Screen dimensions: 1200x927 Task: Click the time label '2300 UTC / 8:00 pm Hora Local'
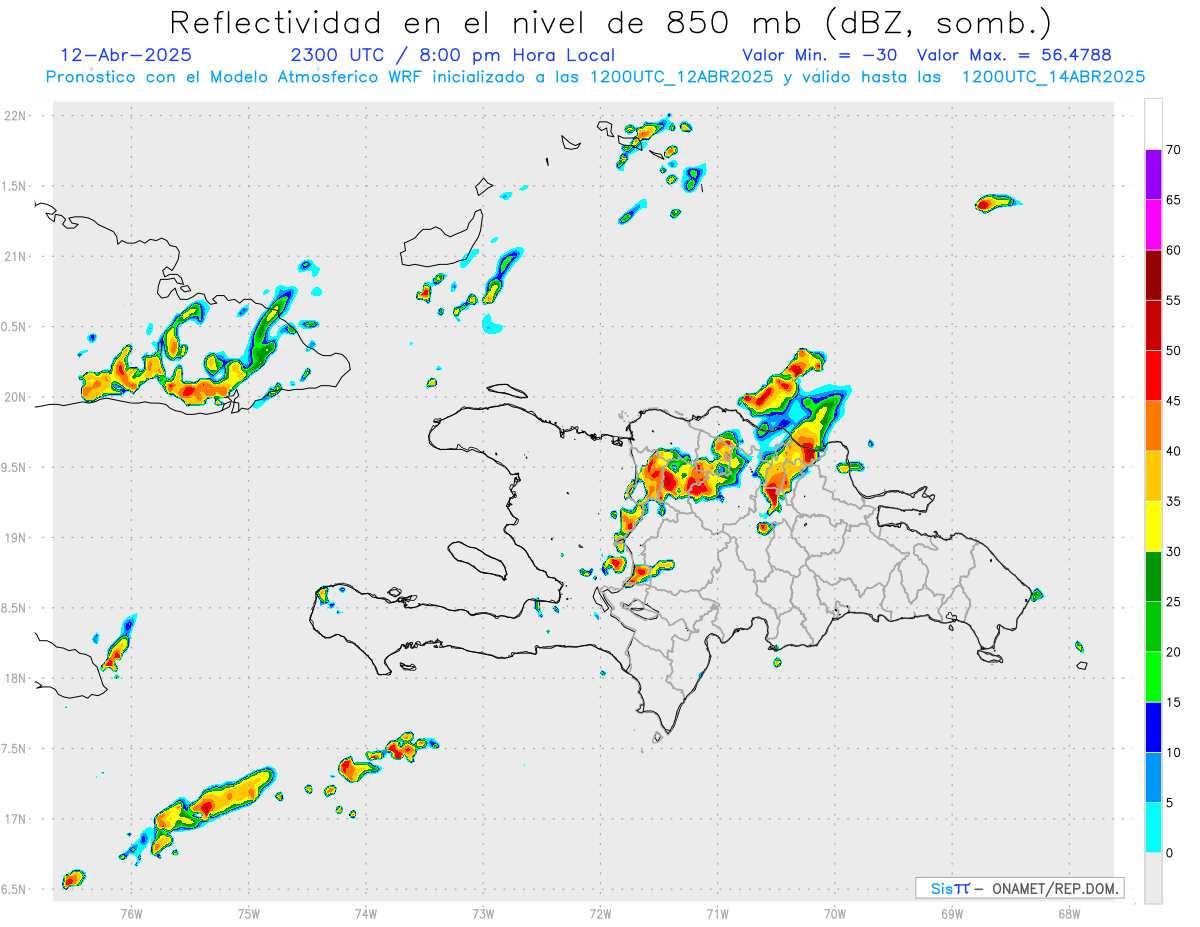tap(453, 55)
